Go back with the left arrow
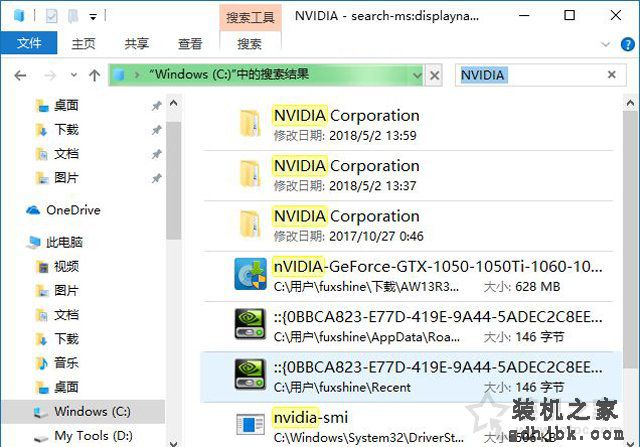 pos(20,75)
